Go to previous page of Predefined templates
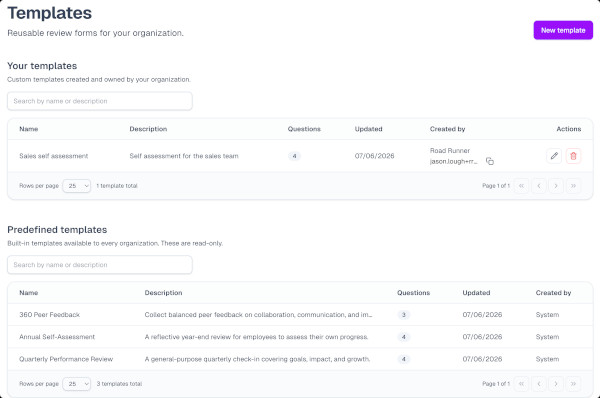 [539, 383]
